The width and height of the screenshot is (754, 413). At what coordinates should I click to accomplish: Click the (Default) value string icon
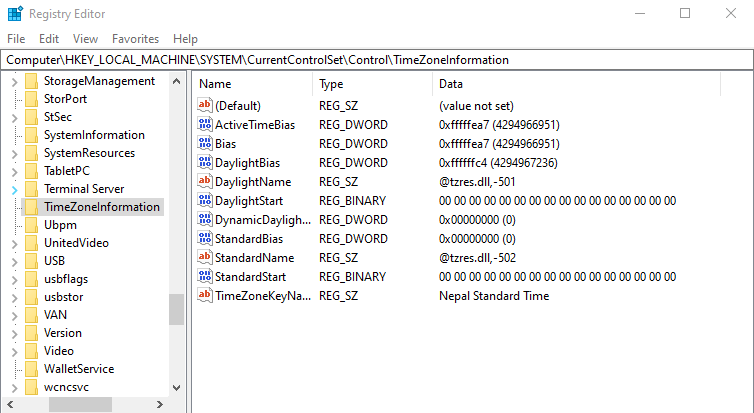pos(204,105)
